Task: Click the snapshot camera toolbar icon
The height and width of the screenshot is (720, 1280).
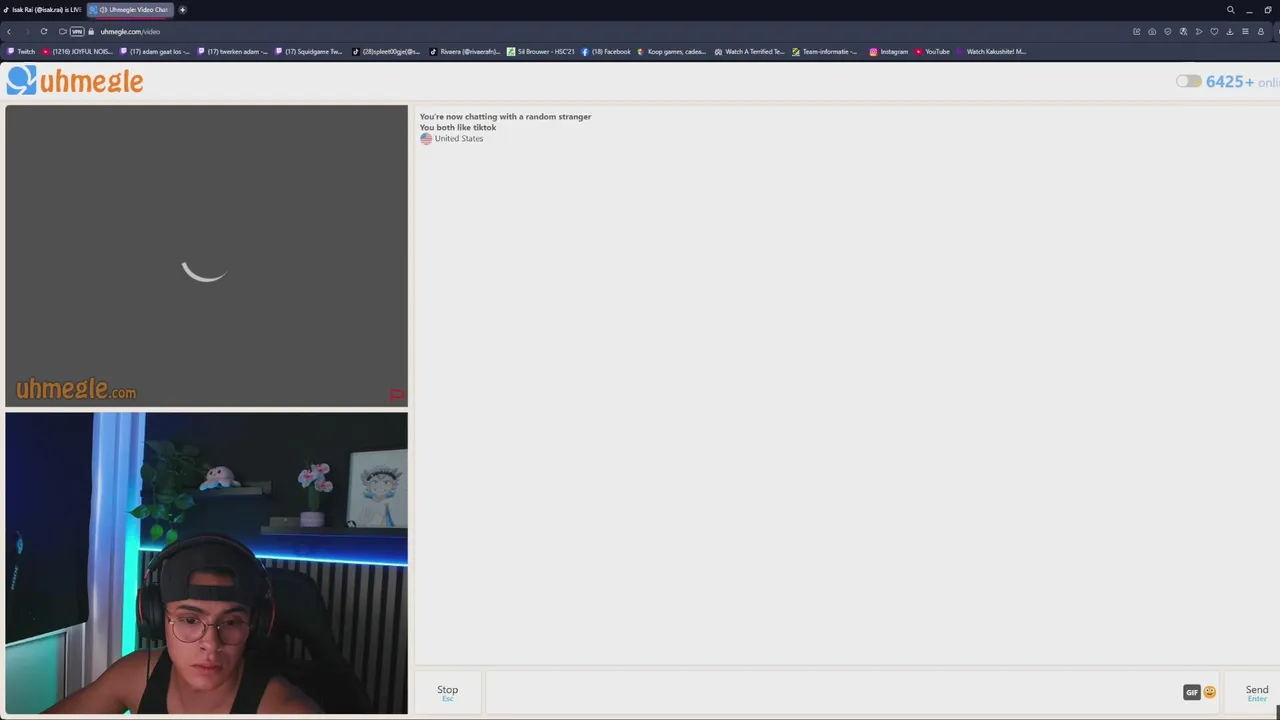Action: click(1152, 32)
